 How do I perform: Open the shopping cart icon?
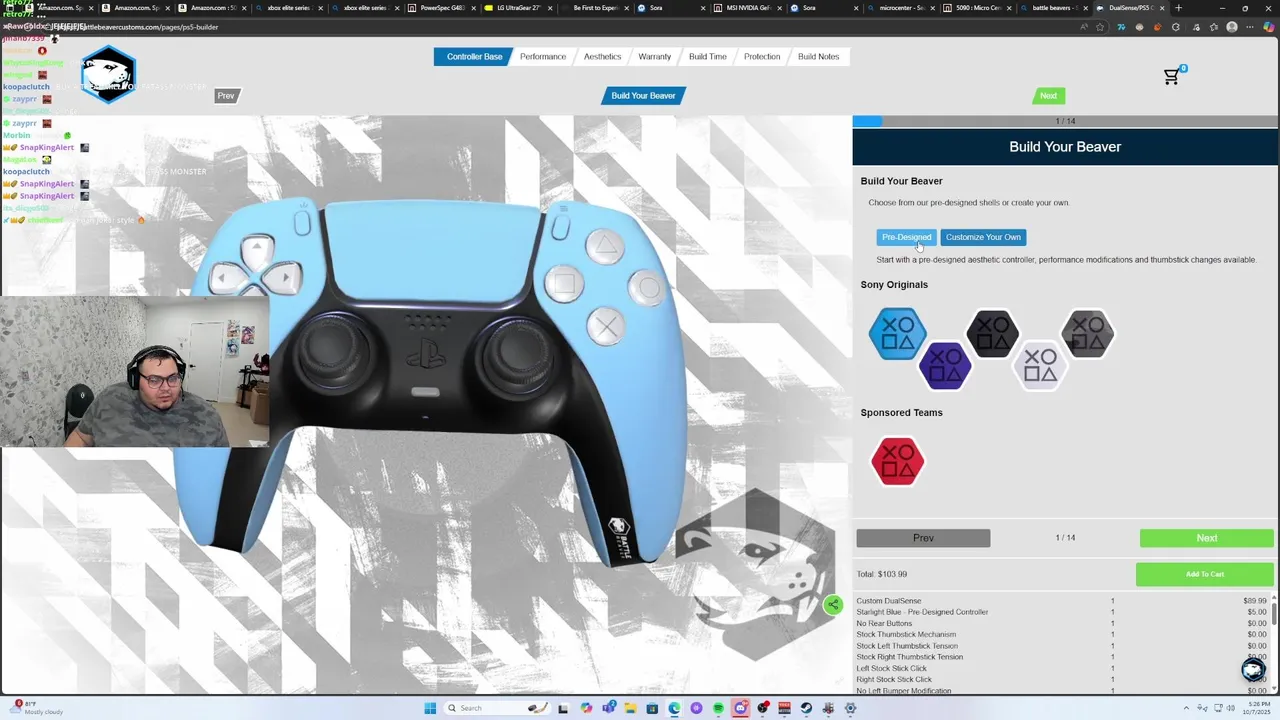pos(1172,77)
